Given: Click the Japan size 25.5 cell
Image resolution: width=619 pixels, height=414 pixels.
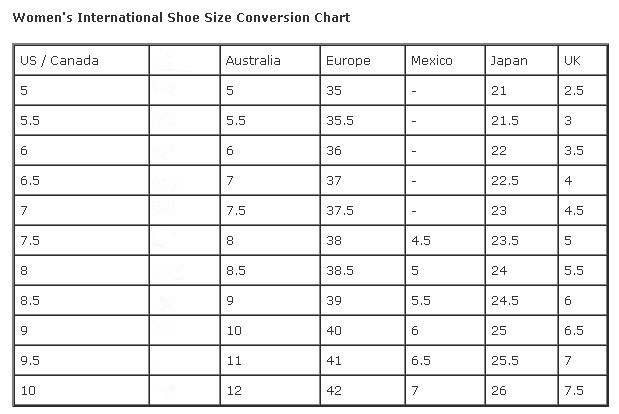Looking at the screenshot, I should [504, 360].
